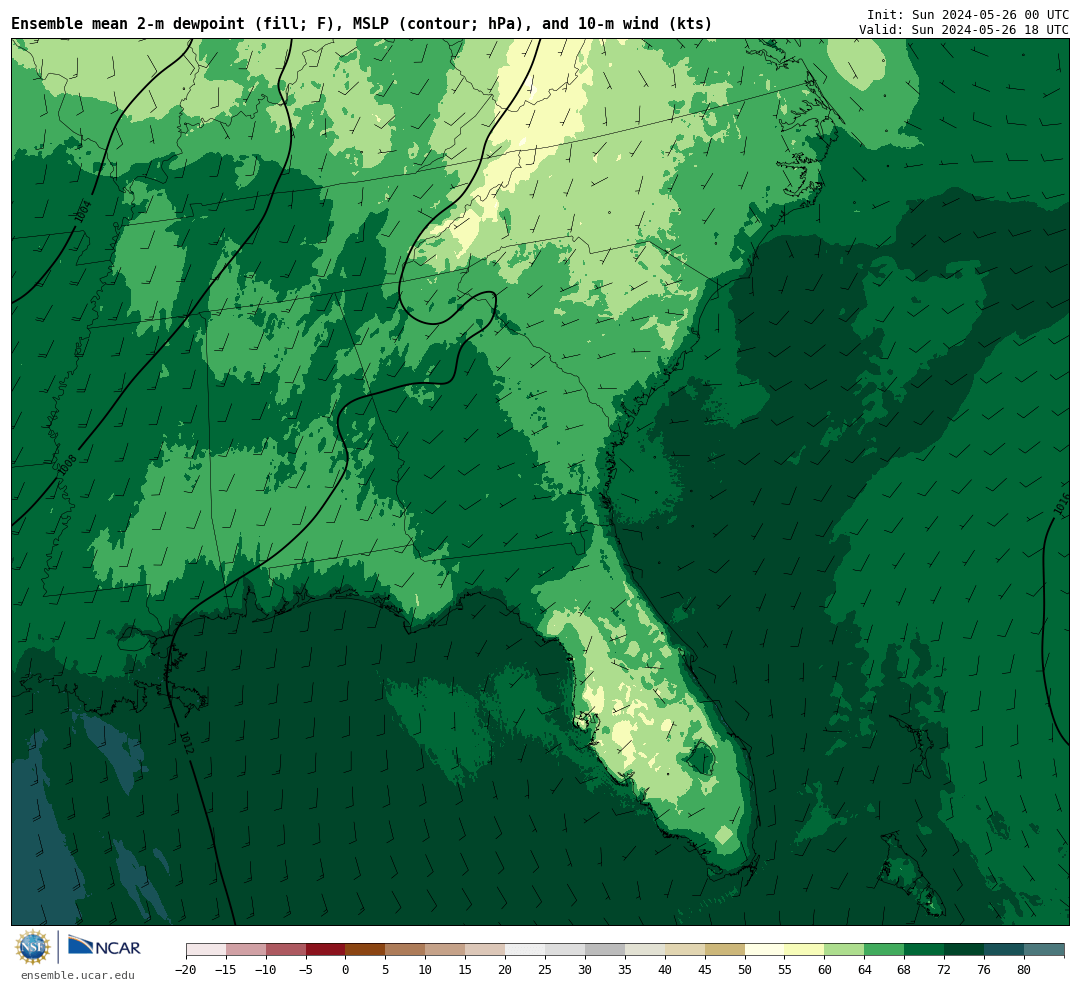This screenshot has width=1080, height=988.
Task: Pick the gray swatch between 30 and 35
Action: [x=605, y=950]
